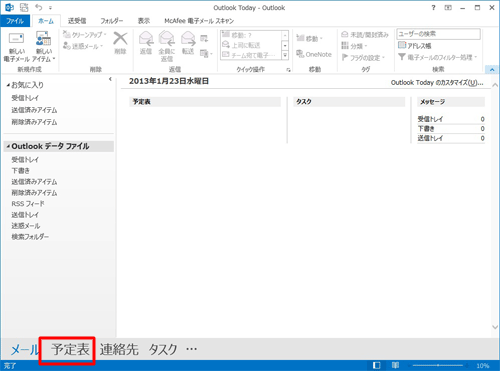The height and width of the screenshot is (371, 500).
Task: Click the reading view icon in status bar
Action: pos(395,365)
